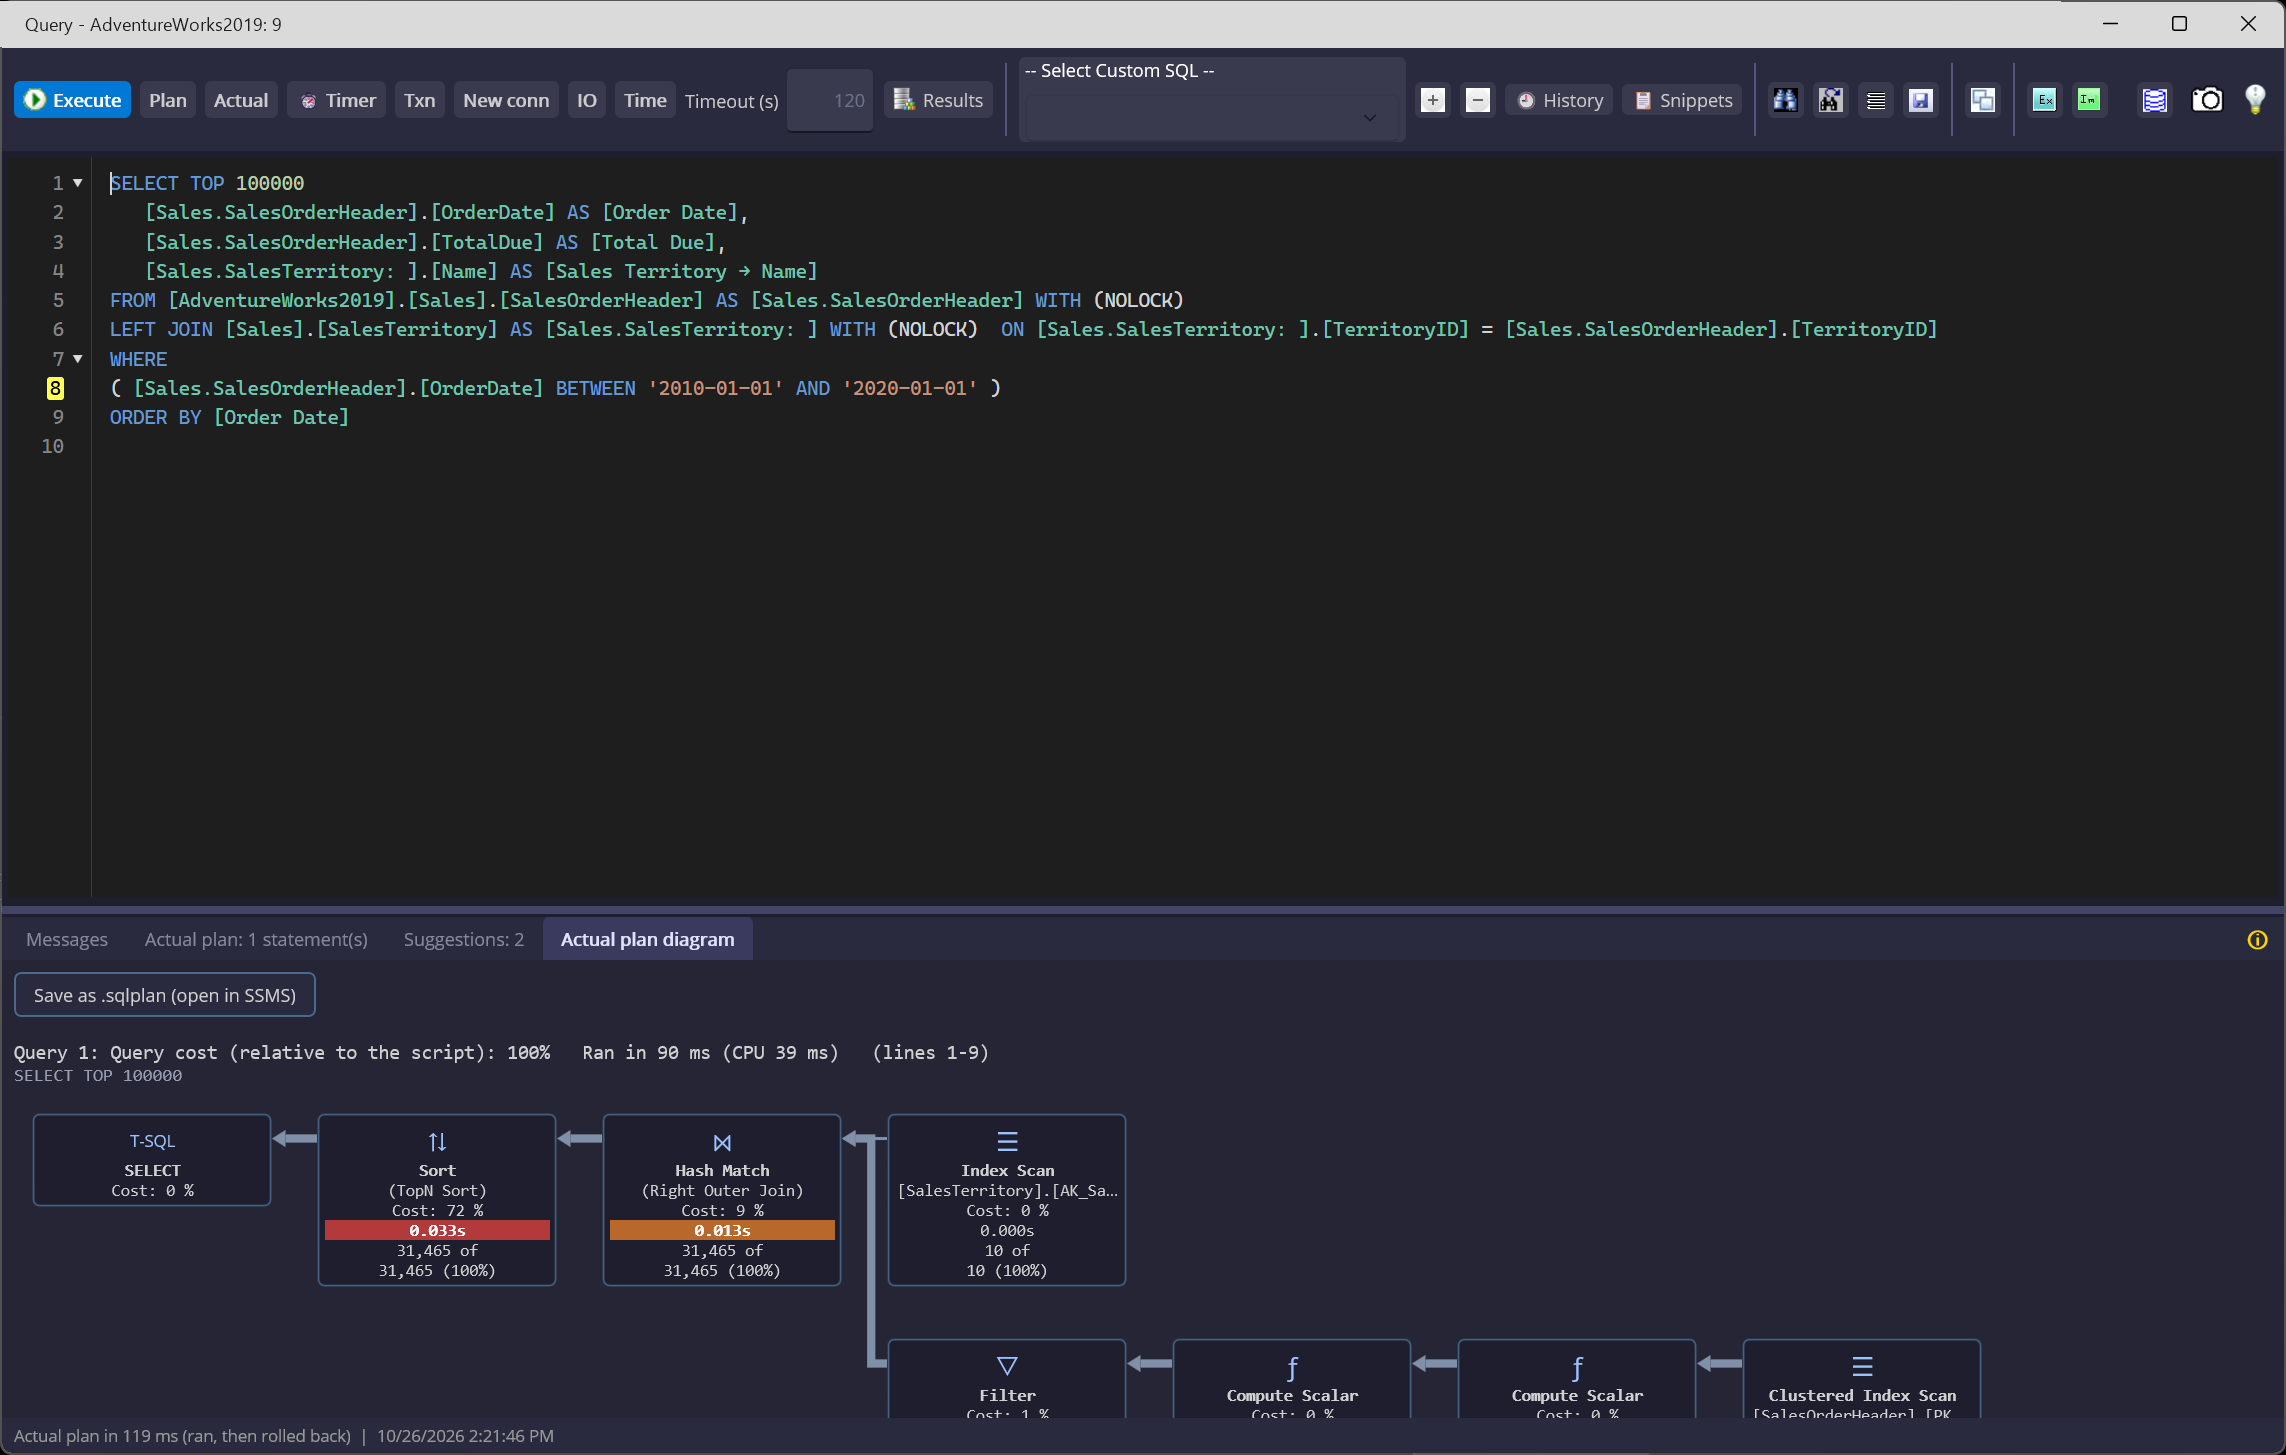Click the format lines icon
Screen dimensions: 2286x1455
click(1875, 100)
